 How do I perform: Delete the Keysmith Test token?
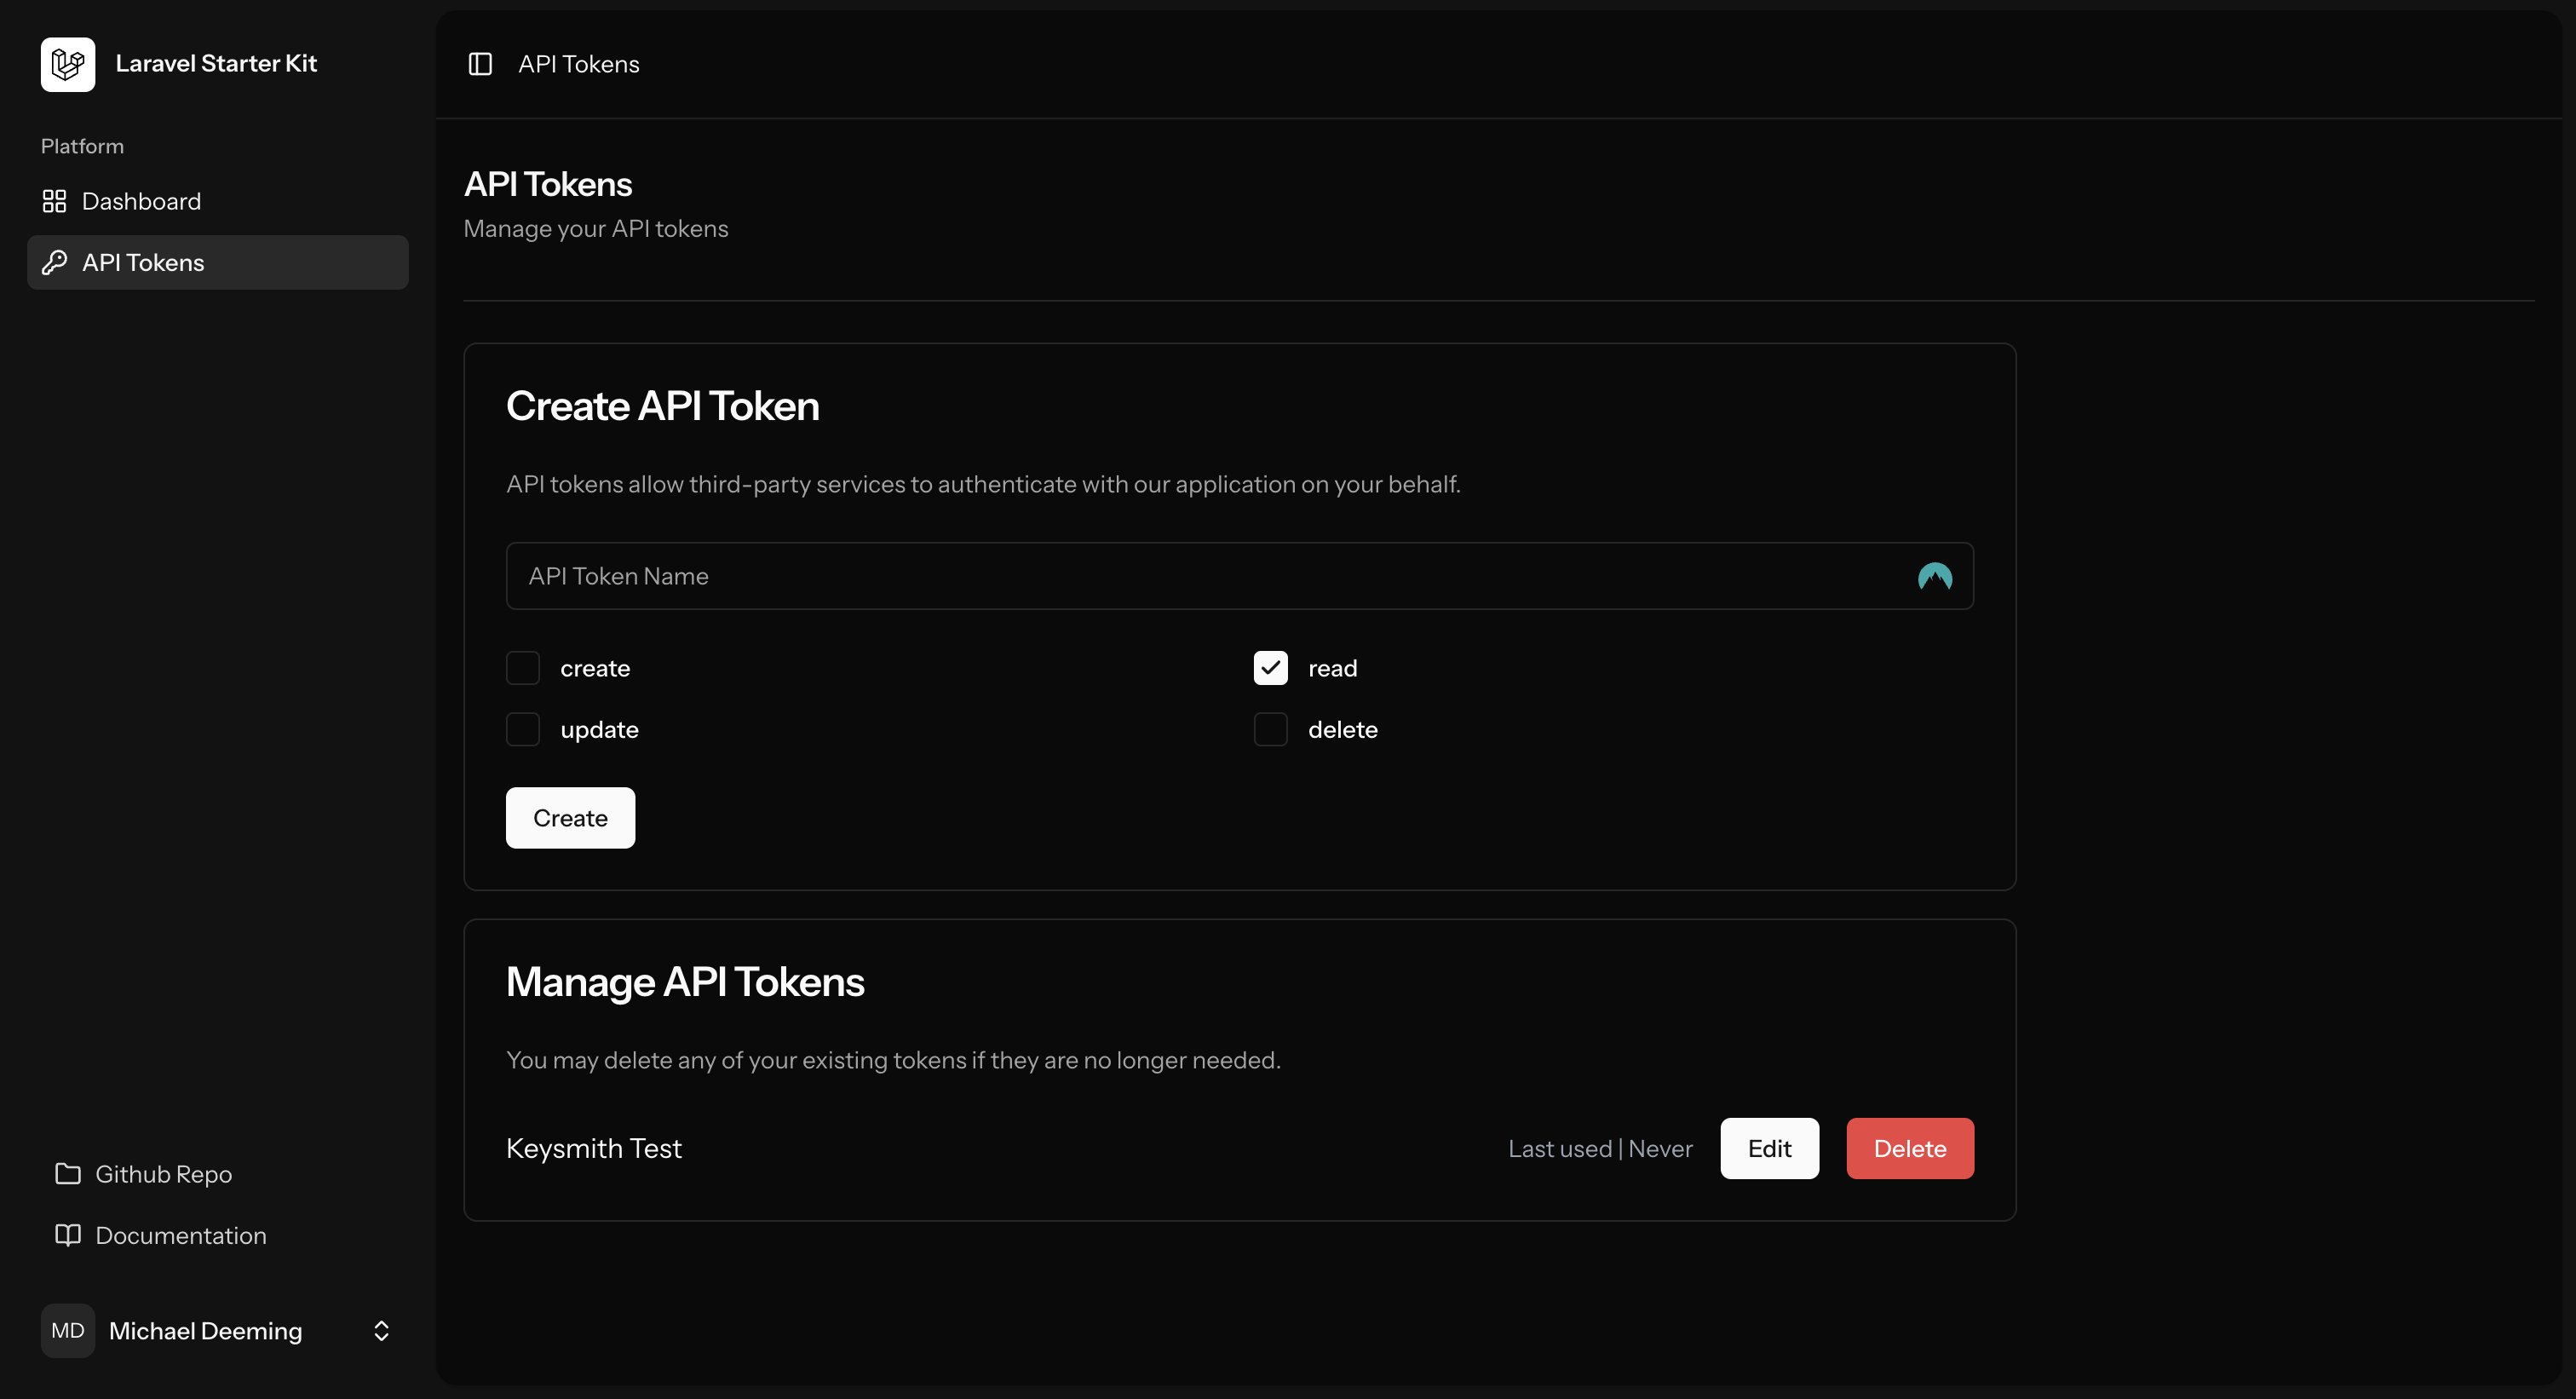coord(1909,1149)
